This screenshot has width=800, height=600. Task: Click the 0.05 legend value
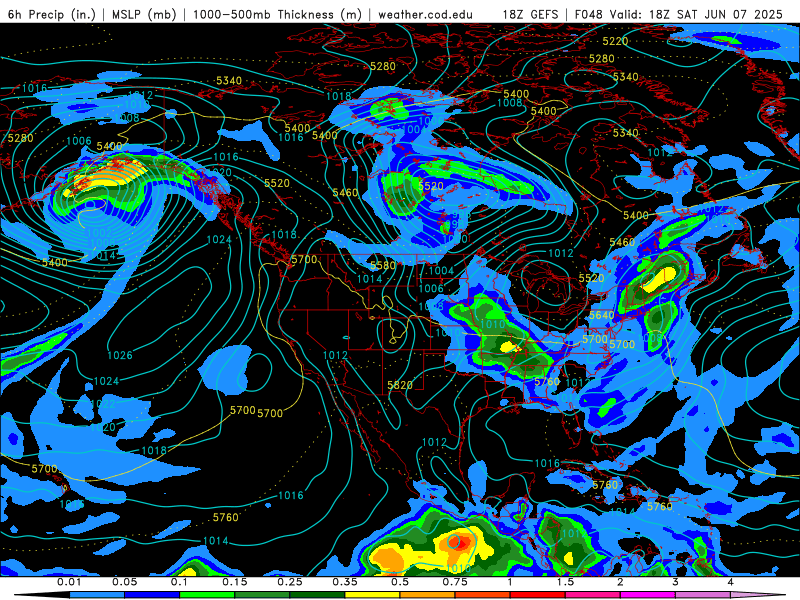[x=124, y=582]
